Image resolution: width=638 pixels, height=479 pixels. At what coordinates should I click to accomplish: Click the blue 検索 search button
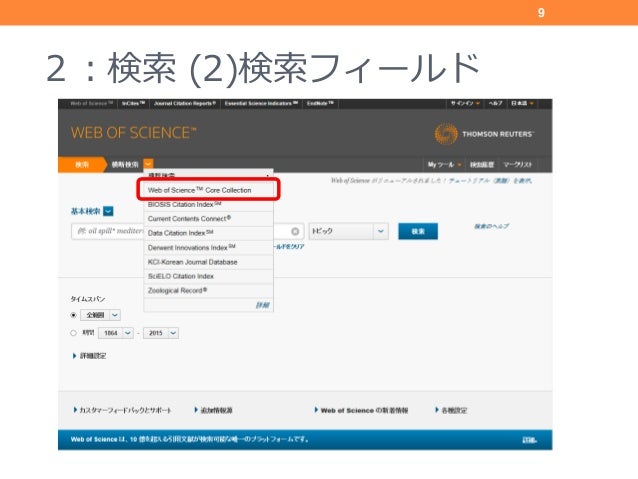418,231
